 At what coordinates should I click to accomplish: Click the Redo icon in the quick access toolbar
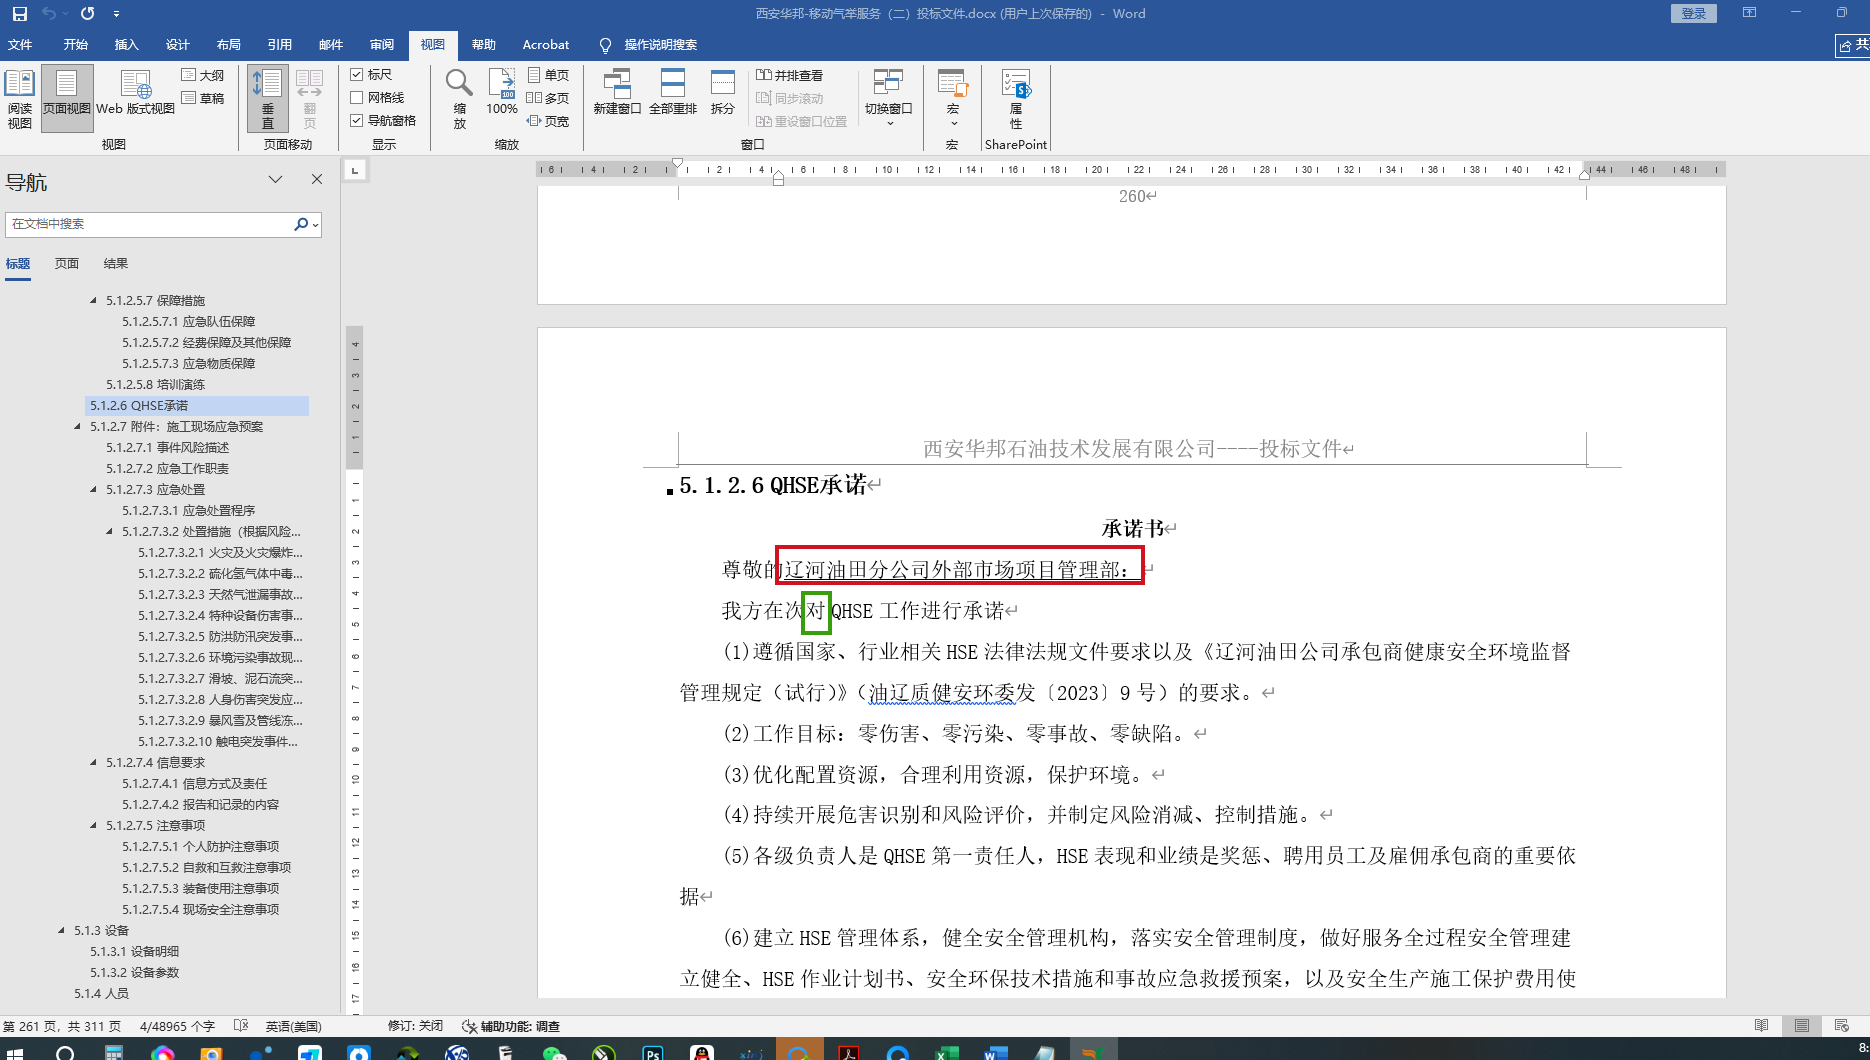click(87, 14)
